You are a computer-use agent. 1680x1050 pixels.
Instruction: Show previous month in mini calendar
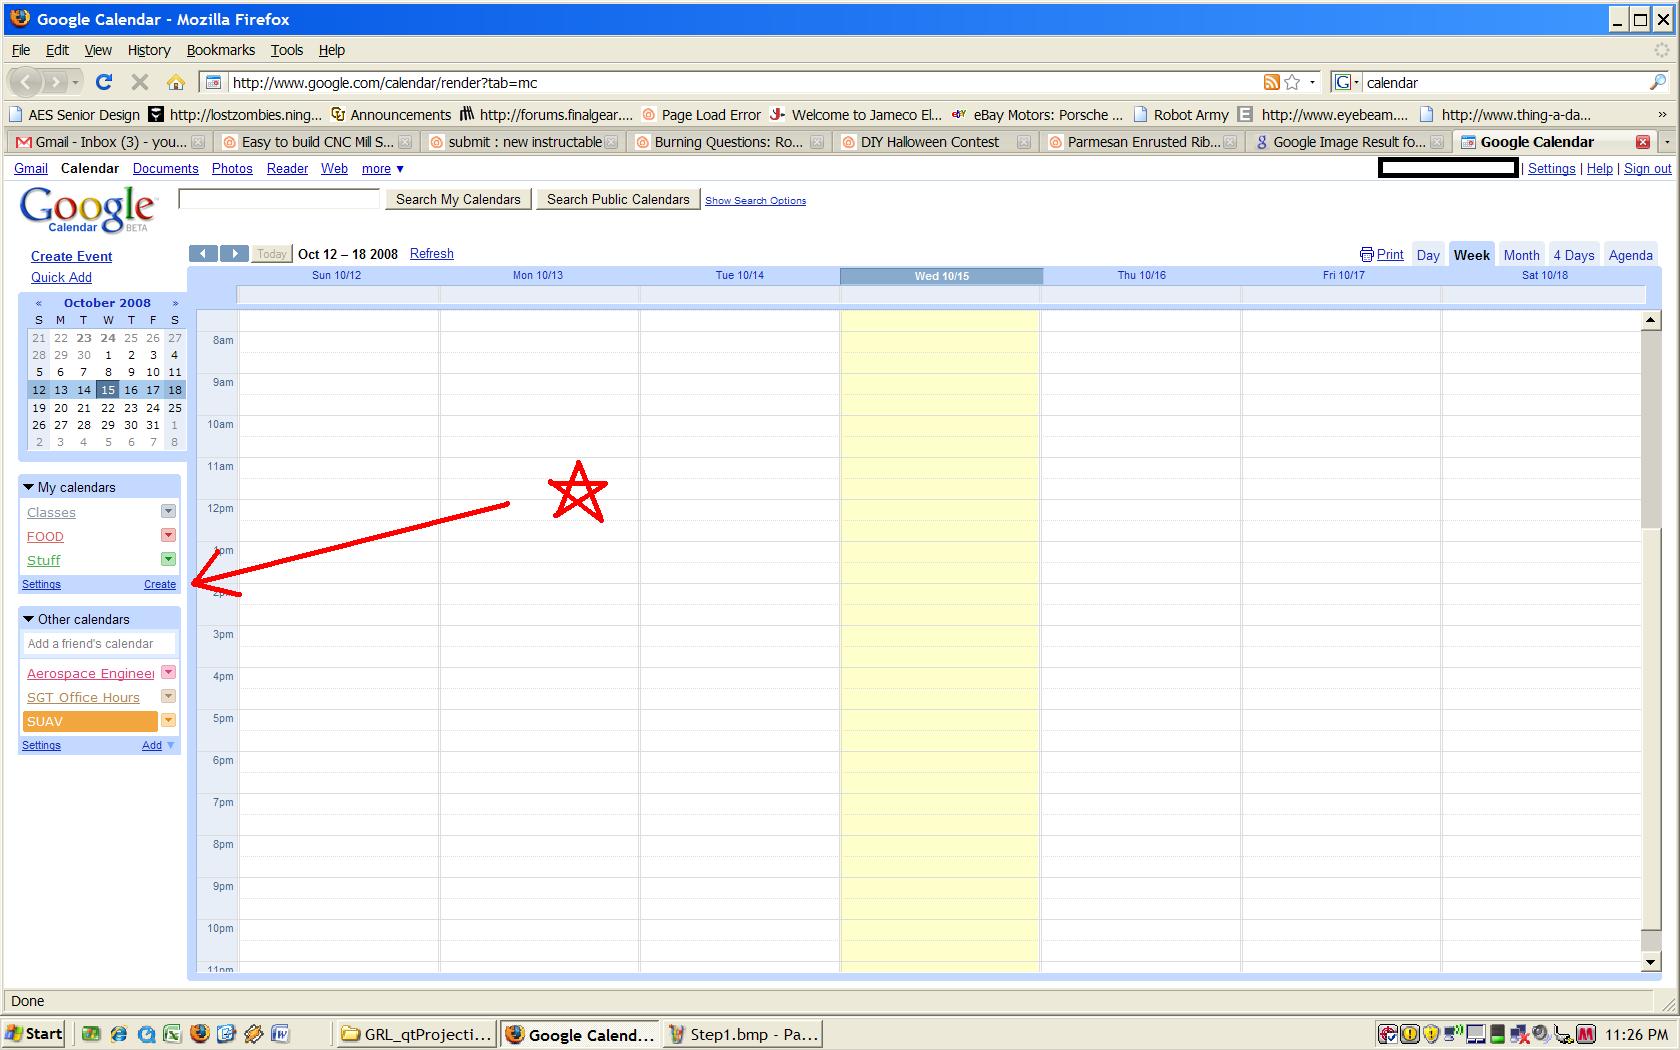(x=39, y=303)
